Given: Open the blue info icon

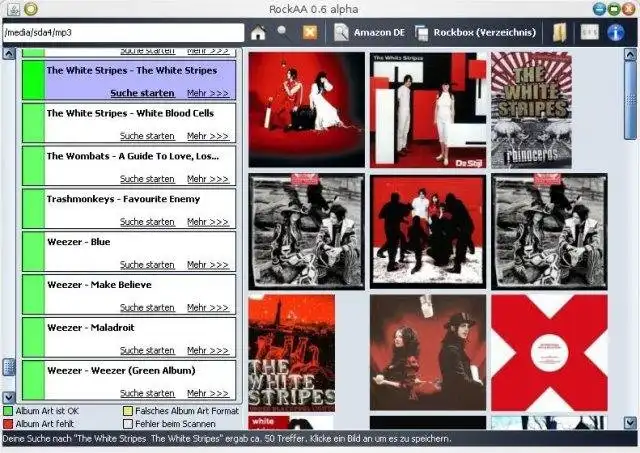Looking at the screenshot, I should [x=616, y=32].
